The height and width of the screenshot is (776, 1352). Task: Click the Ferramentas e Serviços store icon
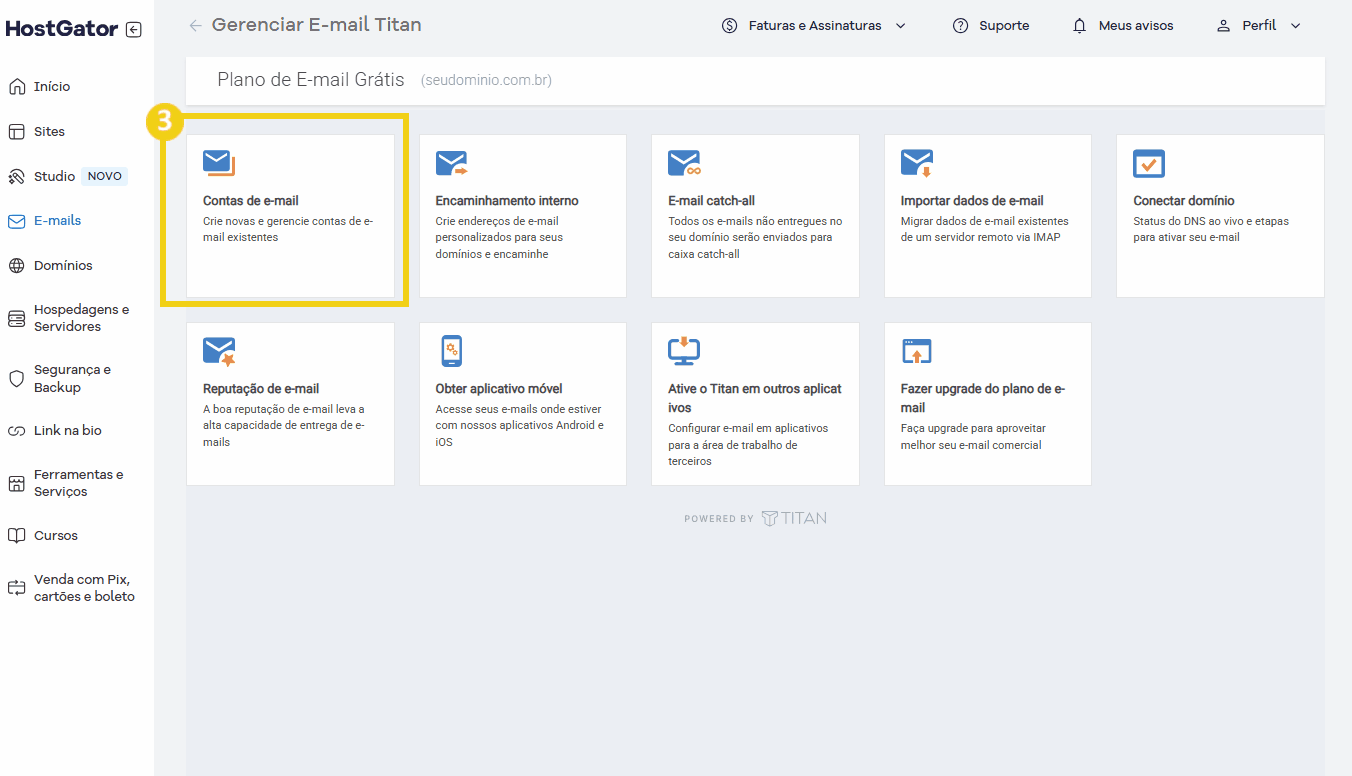coord(17,484)
